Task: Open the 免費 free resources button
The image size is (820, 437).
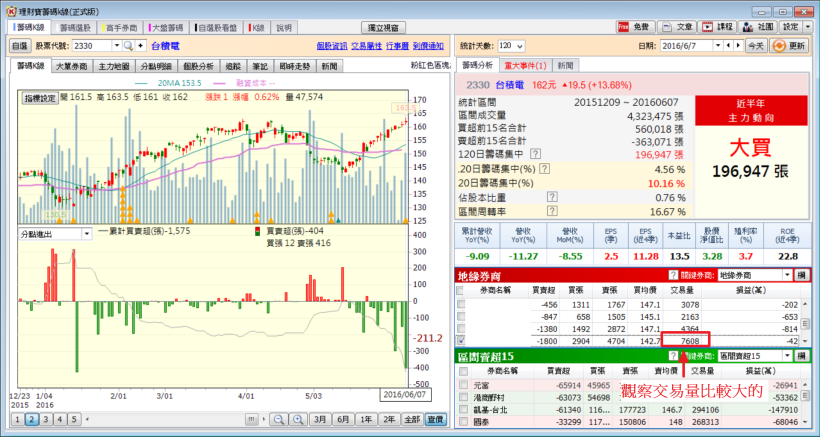Action: pos(635,27)
